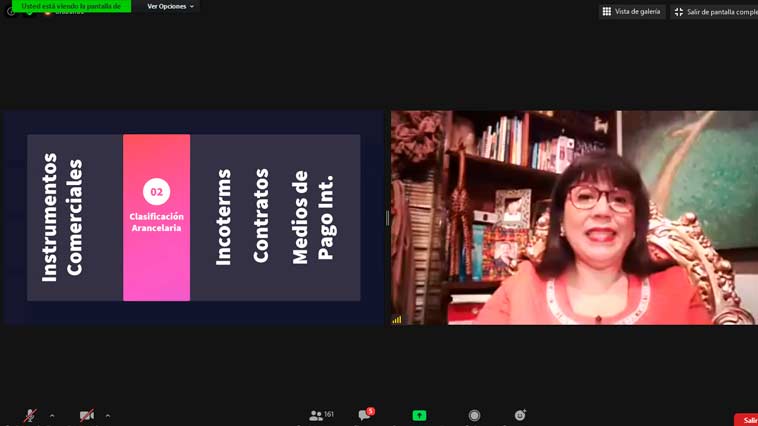Screen dimensions: 758x426
Task: Click the 02 circle on the slide
Action: [157, 191]
